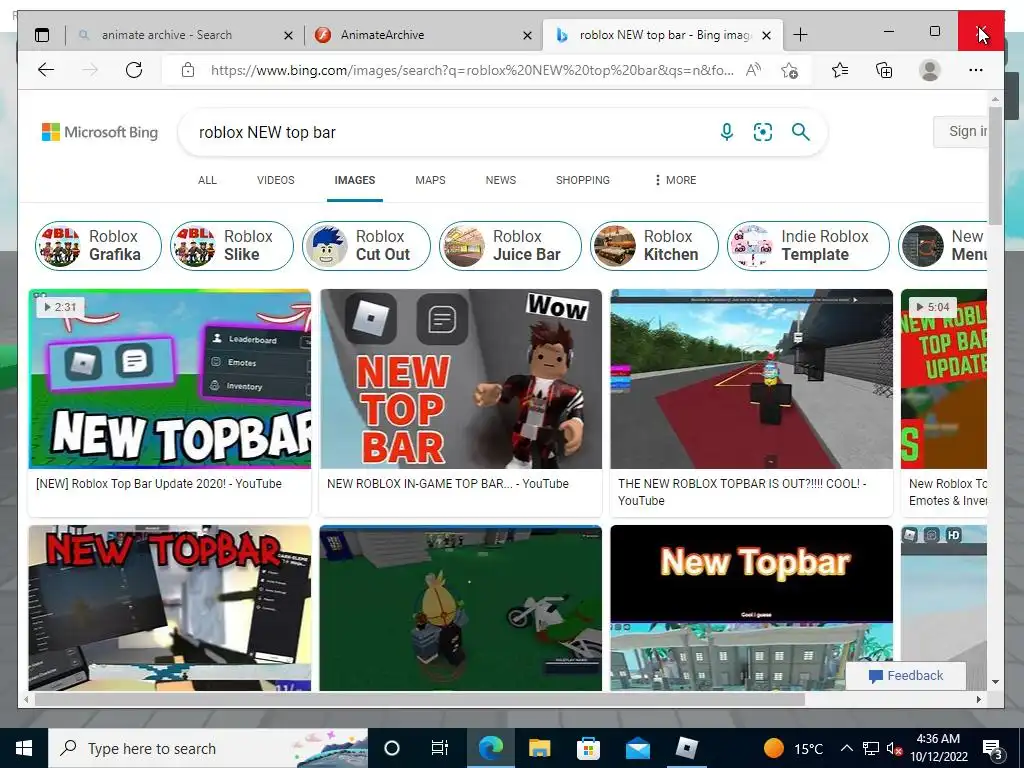Show hidden system tray icons

point(846,748)
